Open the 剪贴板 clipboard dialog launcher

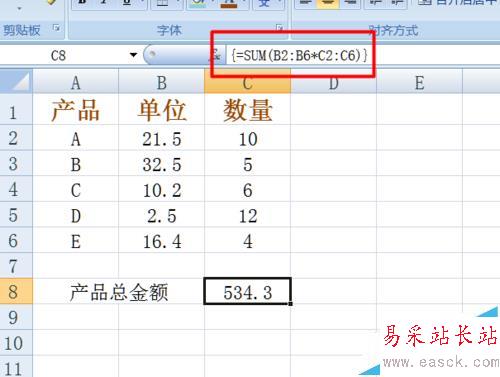[x=57, y=28]
